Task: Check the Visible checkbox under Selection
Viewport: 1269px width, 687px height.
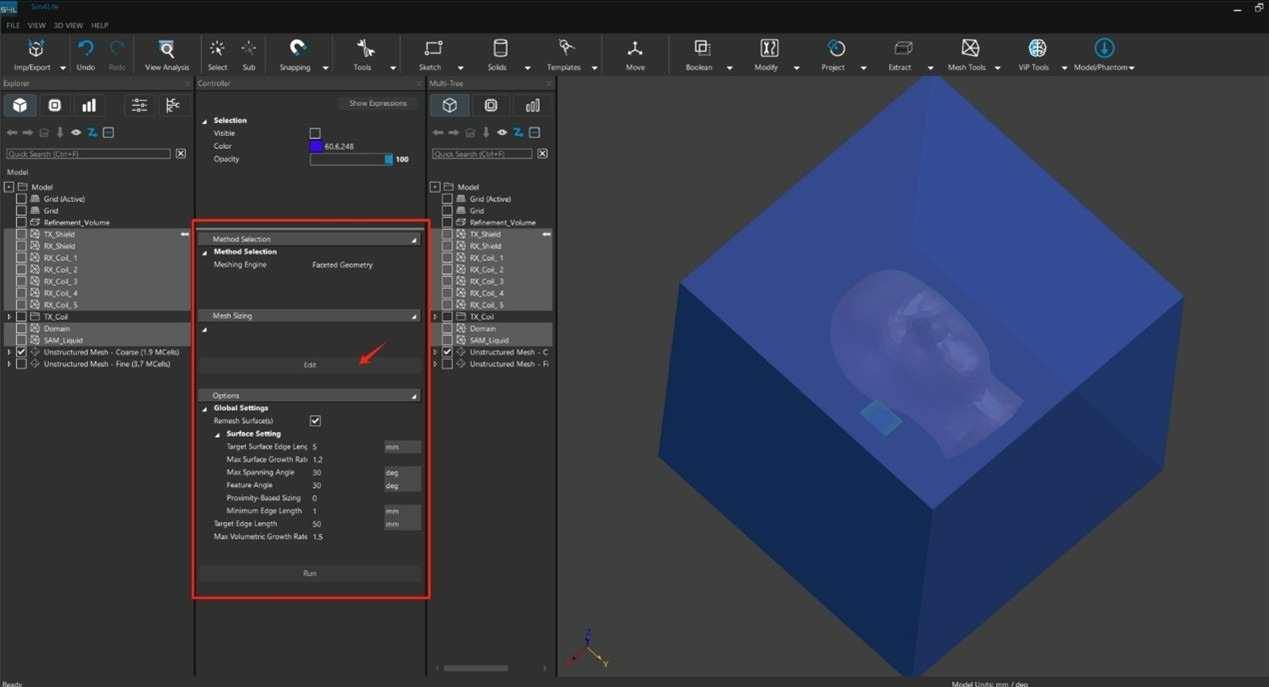Action: [x=315, y=133]
